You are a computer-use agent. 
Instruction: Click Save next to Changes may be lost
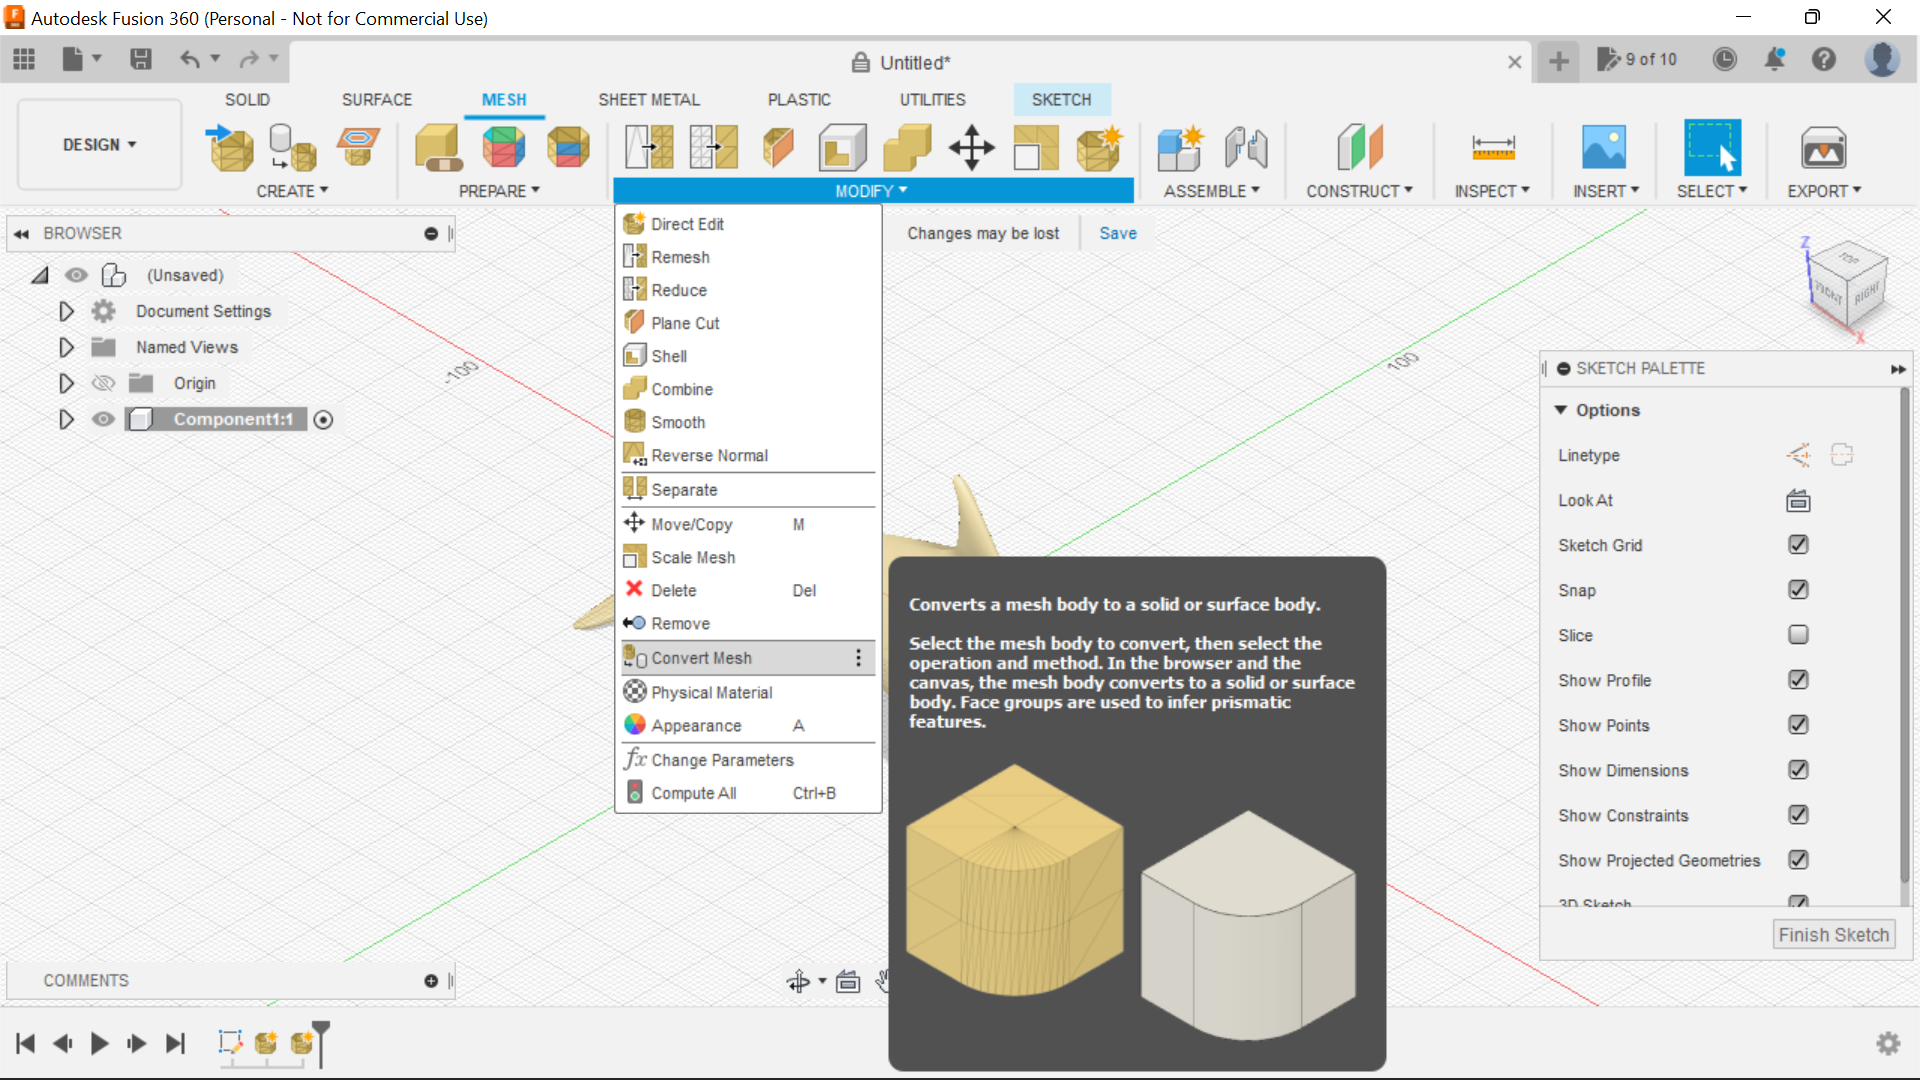coord(1117,233)
